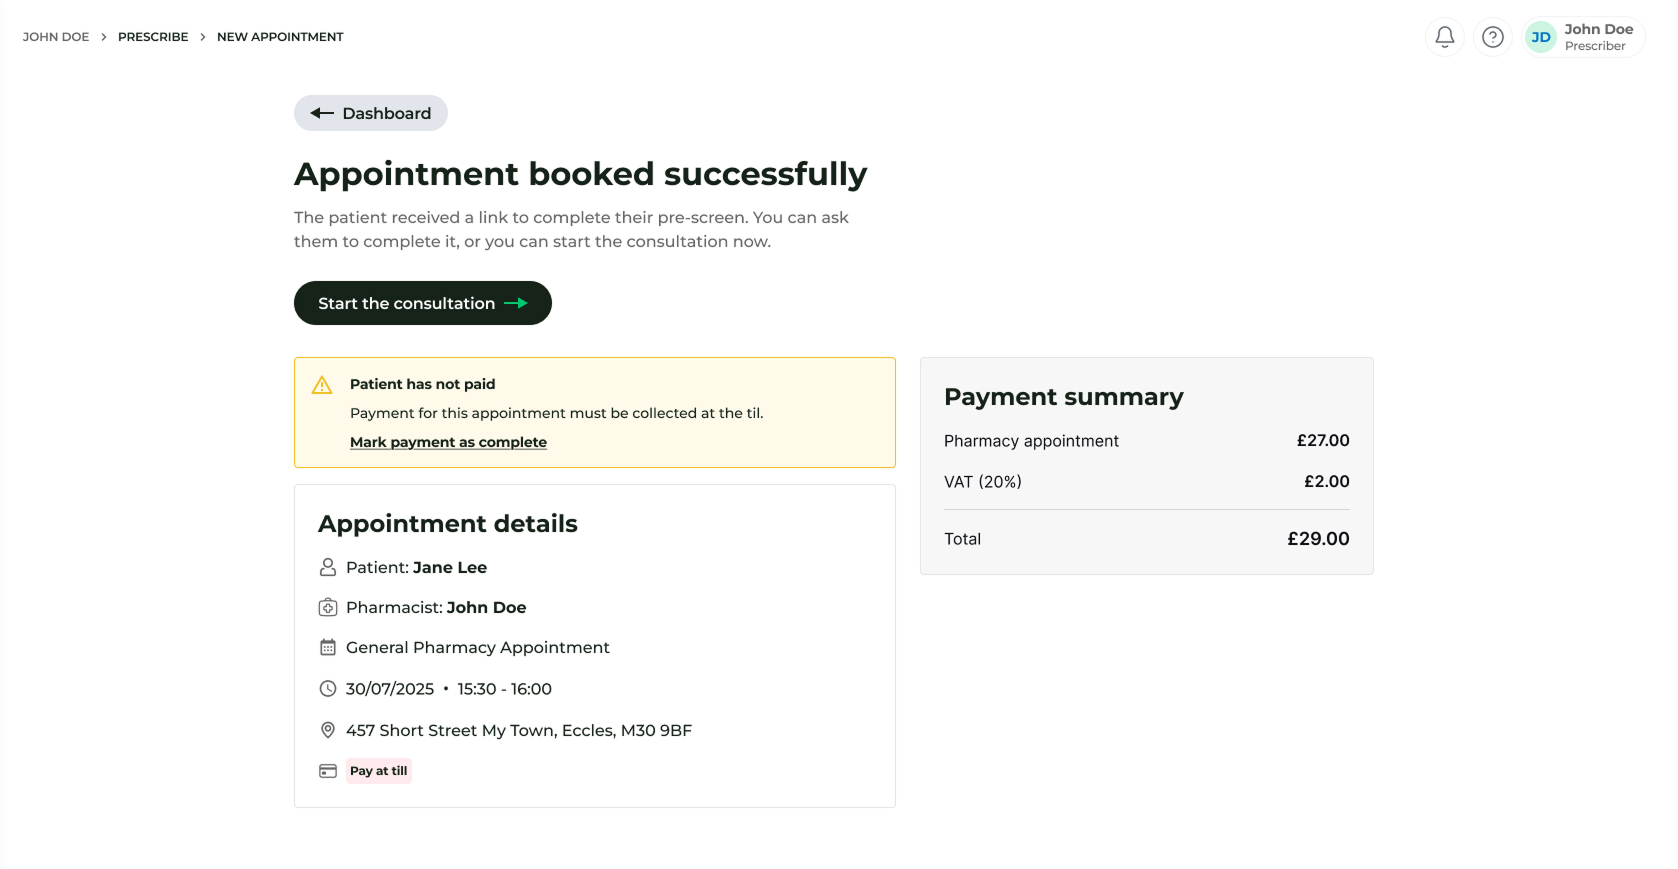The height and width of the screenshot is (869, 1678).
Task: Open JOHN DOE breadcrumb
Action: [56, 37]
